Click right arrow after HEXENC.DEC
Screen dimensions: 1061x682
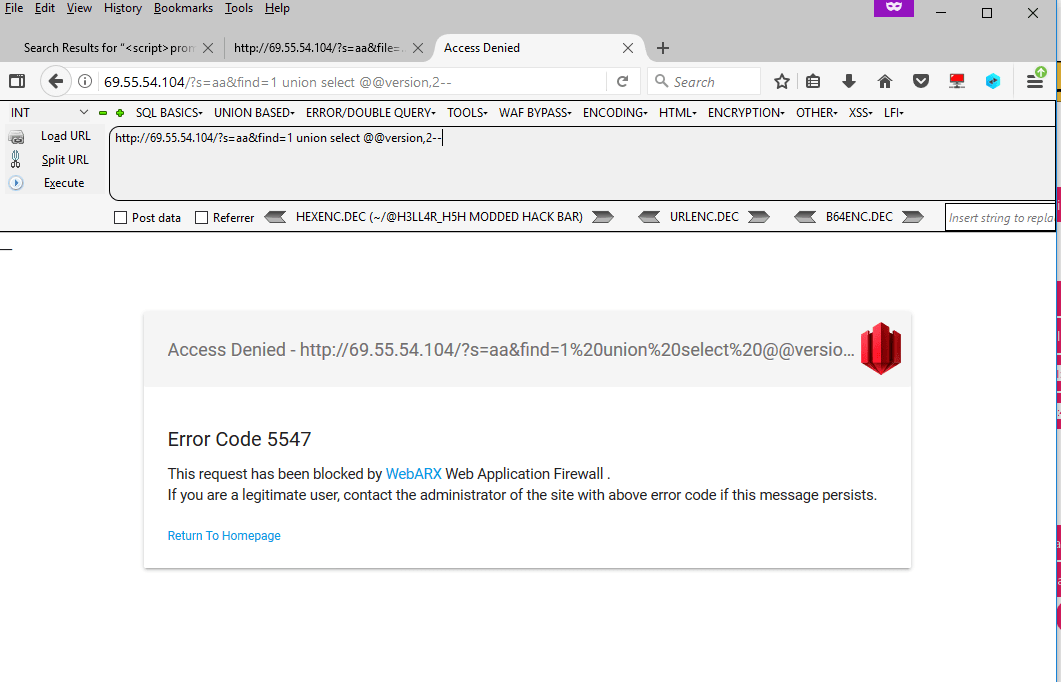point(603,217)
